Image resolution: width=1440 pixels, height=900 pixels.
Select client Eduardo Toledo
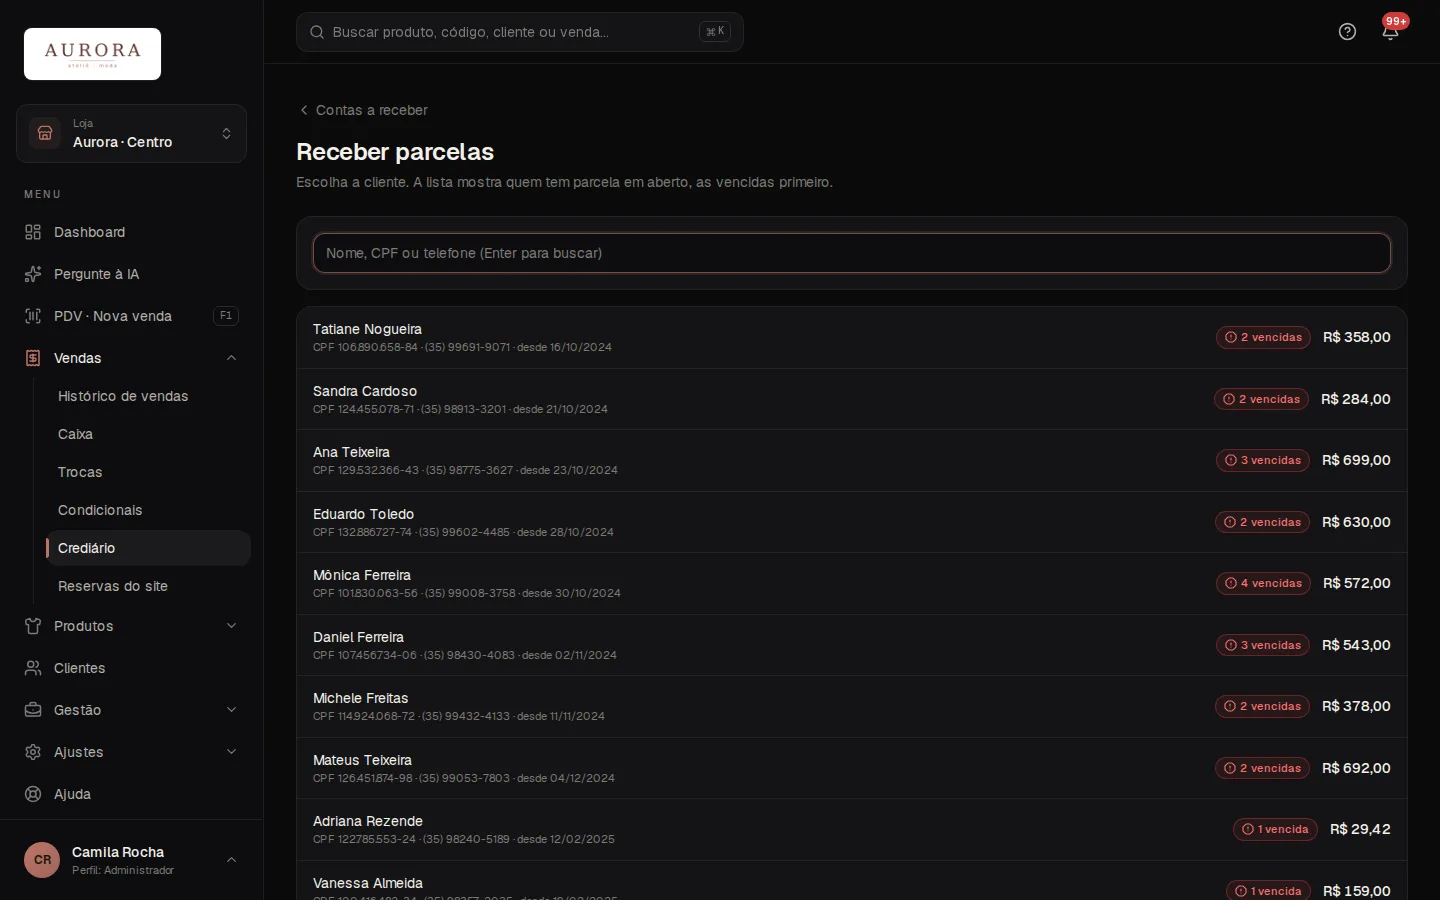point(852,522)
